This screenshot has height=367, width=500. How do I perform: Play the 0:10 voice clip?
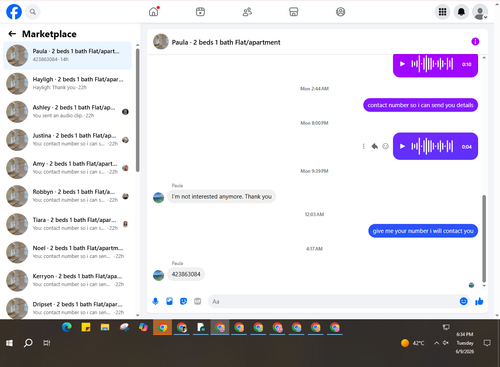coord(402,64)
